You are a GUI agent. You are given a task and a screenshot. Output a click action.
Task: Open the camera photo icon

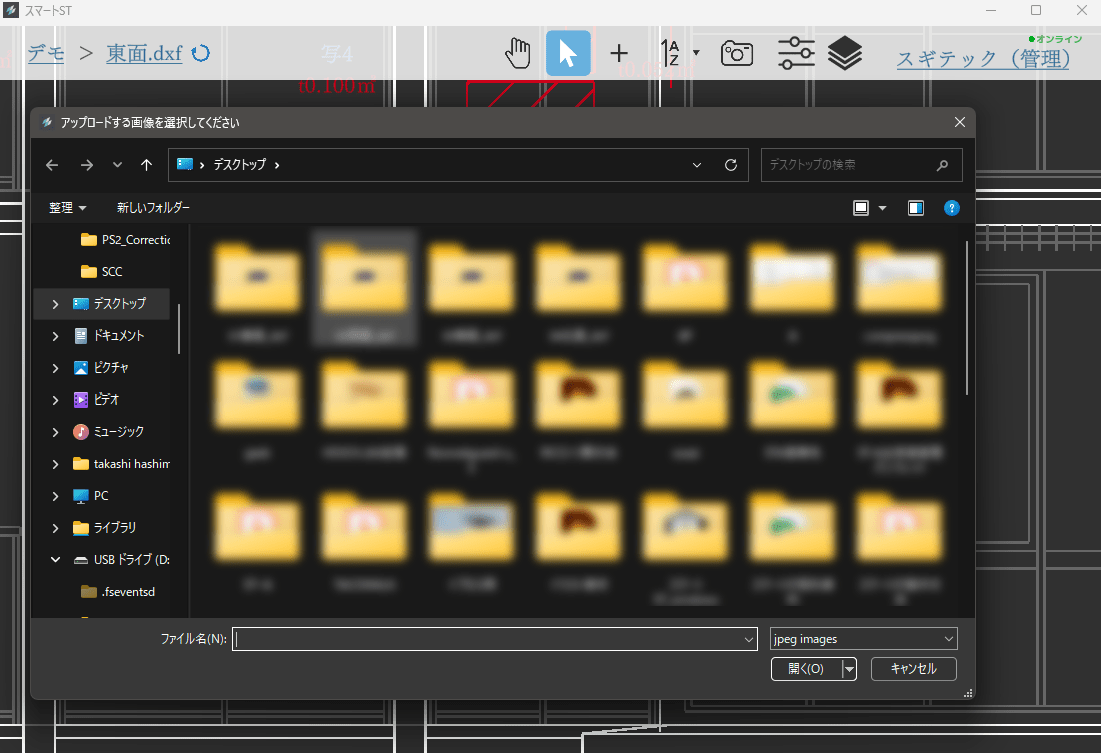click(x=737, y=53)
